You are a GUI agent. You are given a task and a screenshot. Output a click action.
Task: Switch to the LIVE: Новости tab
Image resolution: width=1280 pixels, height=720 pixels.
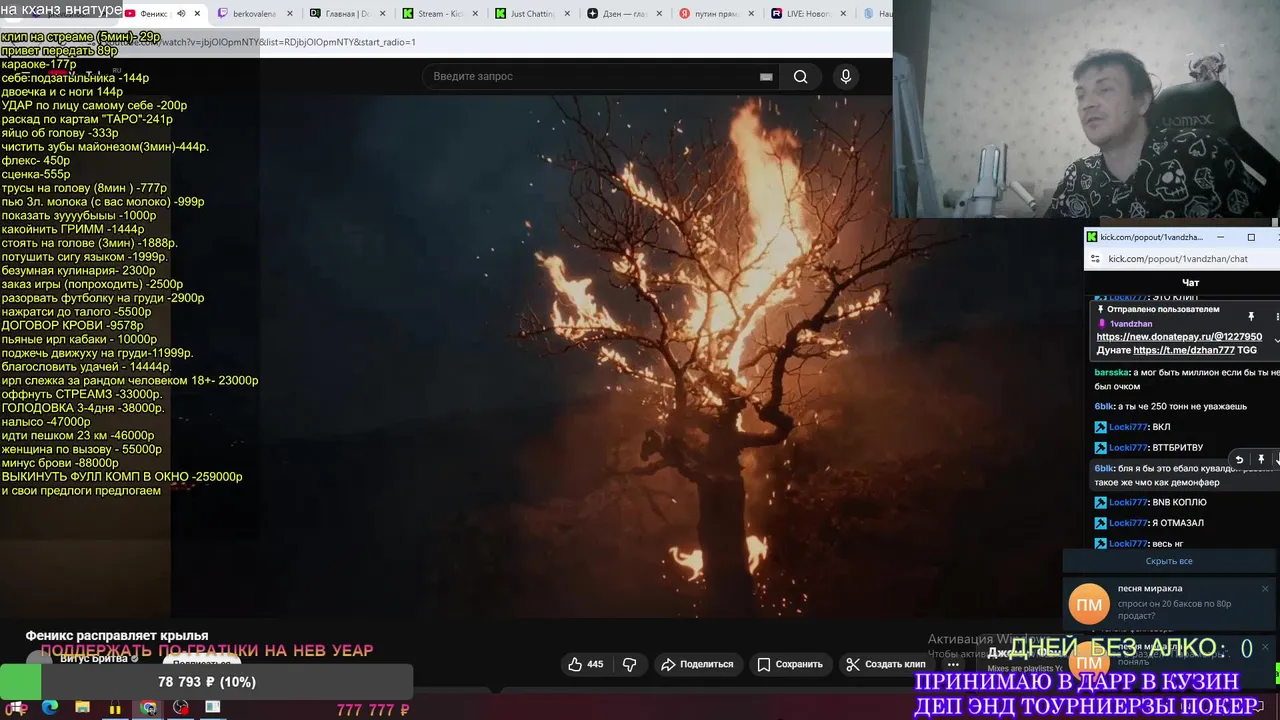810,14
